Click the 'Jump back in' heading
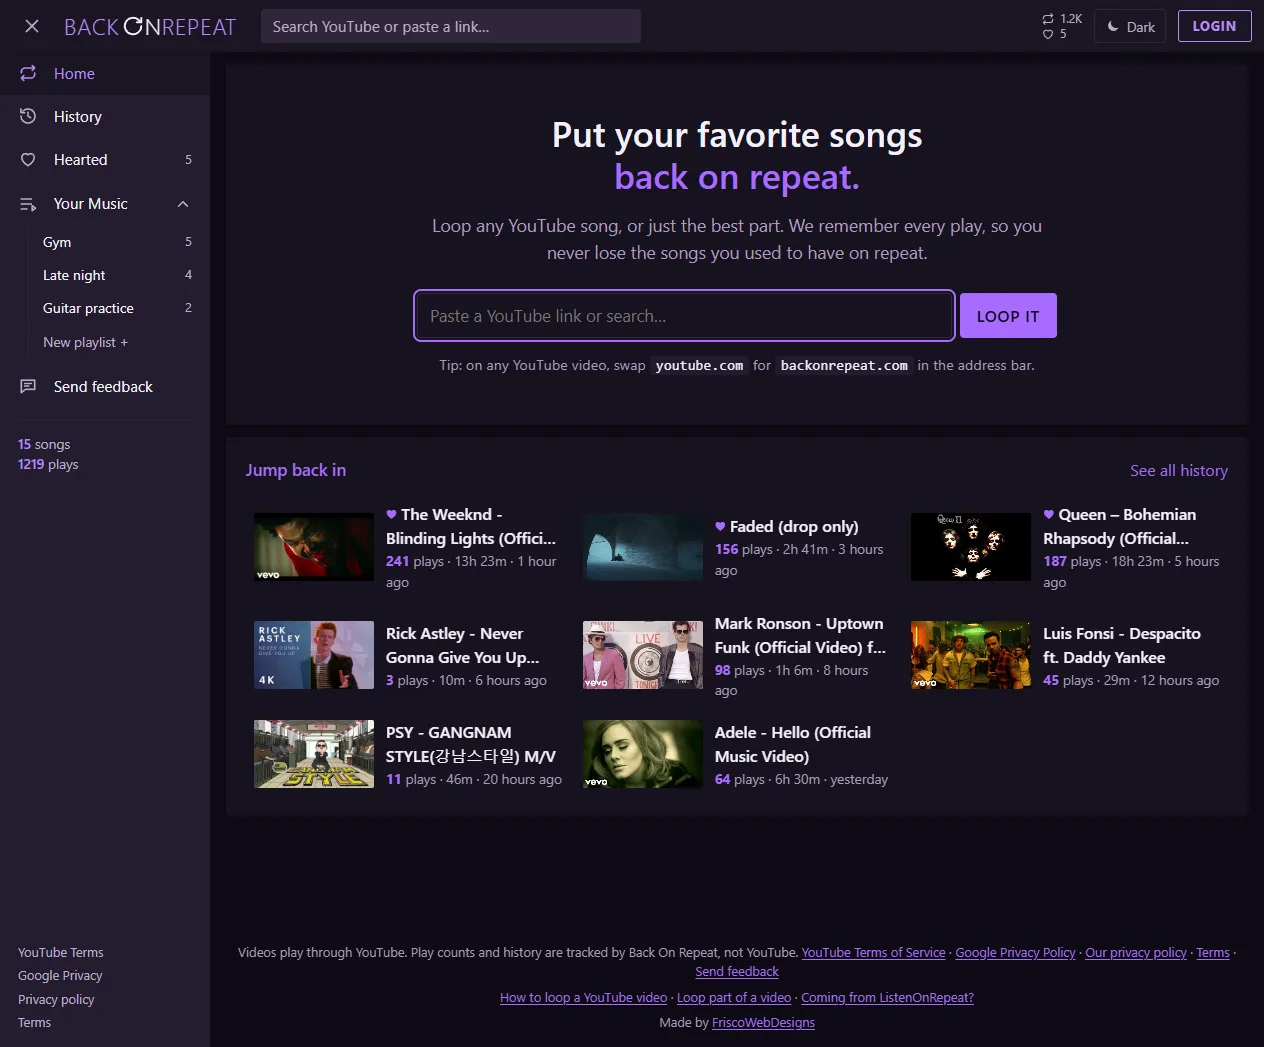The image size is (1264, 1047). click(x=296, y=470)
